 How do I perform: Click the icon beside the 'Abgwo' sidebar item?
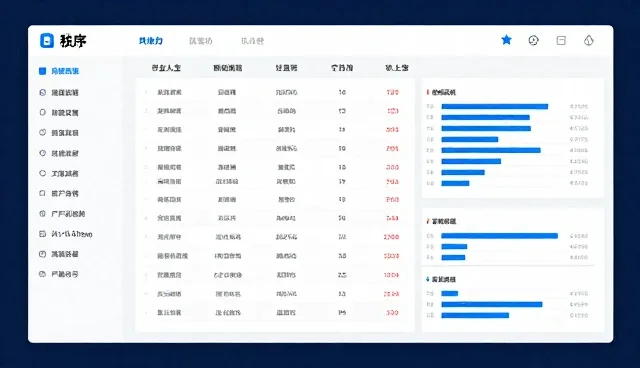coord(42,234)
